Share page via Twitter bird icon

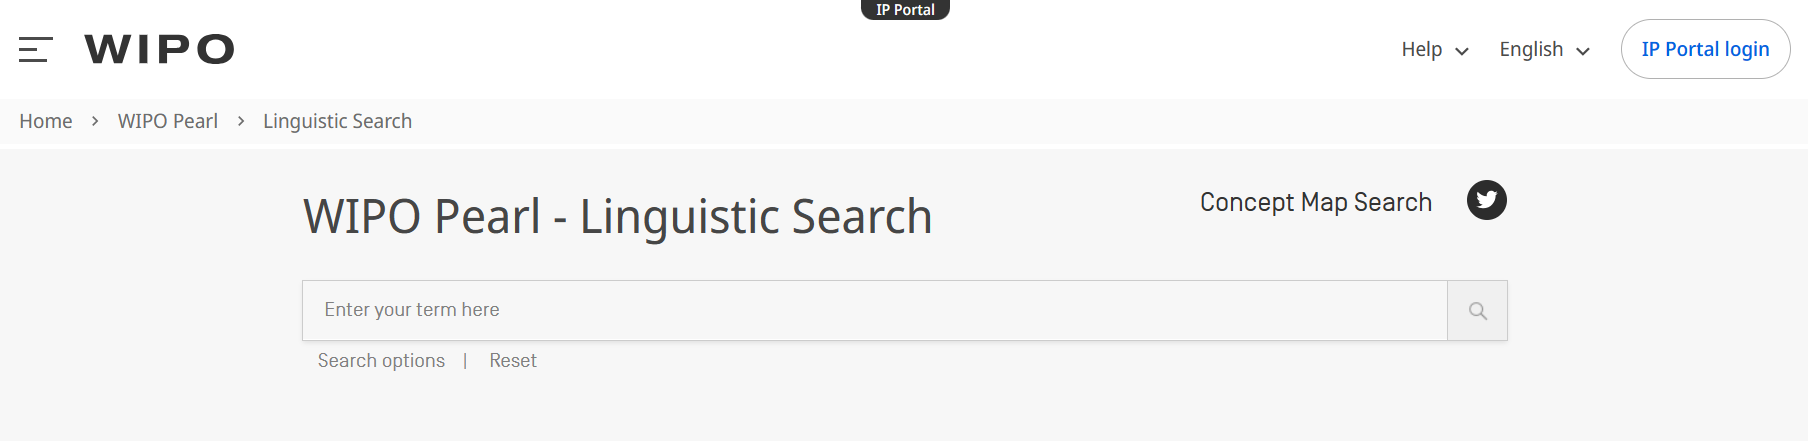pos(1486,200)
